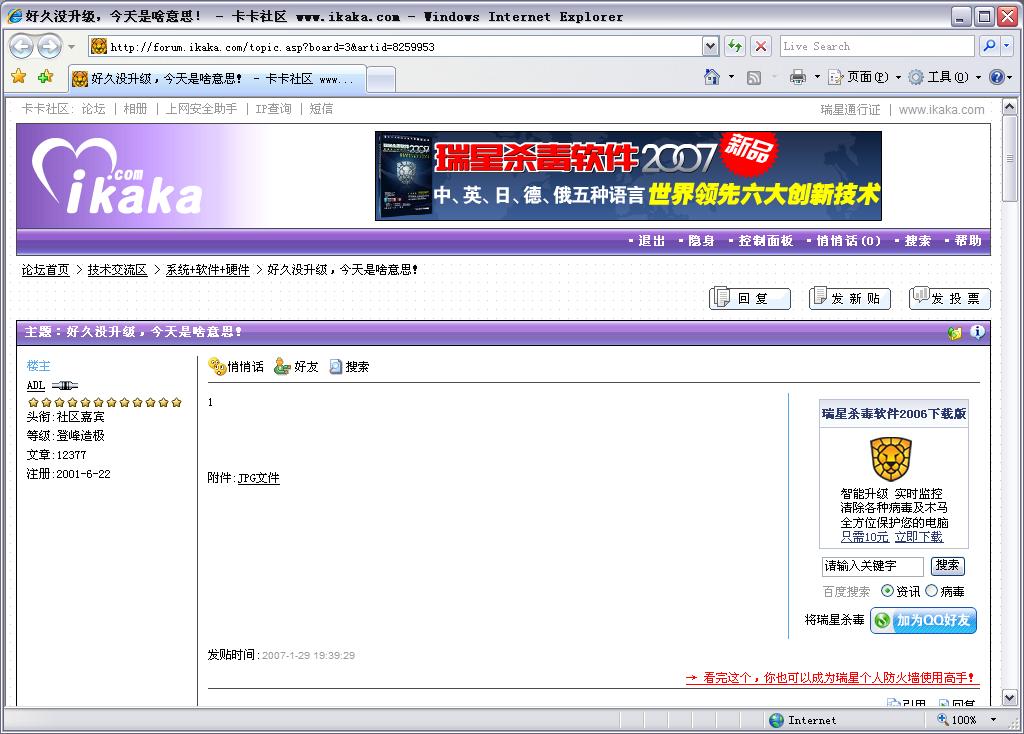The height and width of the screenshot is (734, 1024).
Task: Start search with the magnifier icon
Action: pos(989,46)
